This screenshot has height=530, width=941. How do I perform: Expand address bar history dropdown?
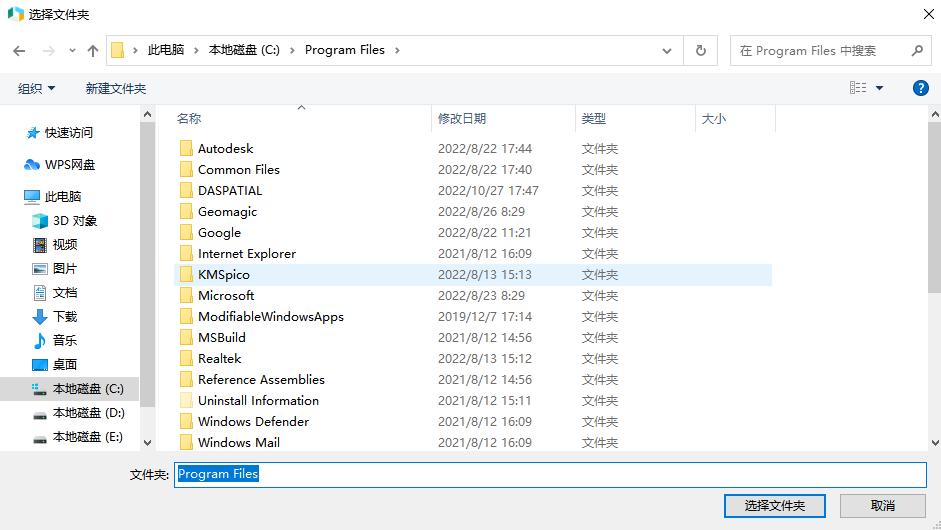pyautogui.click(x=666, y=51)
